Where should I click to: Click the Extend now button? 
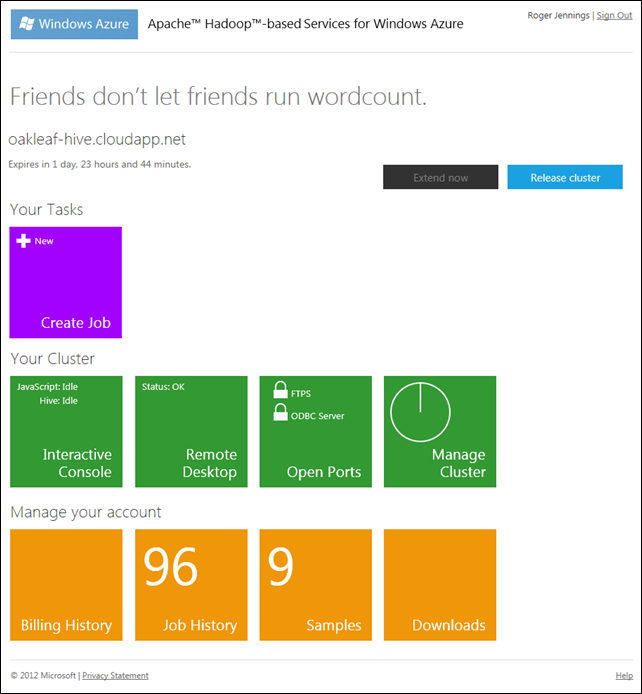pos(441,177)
